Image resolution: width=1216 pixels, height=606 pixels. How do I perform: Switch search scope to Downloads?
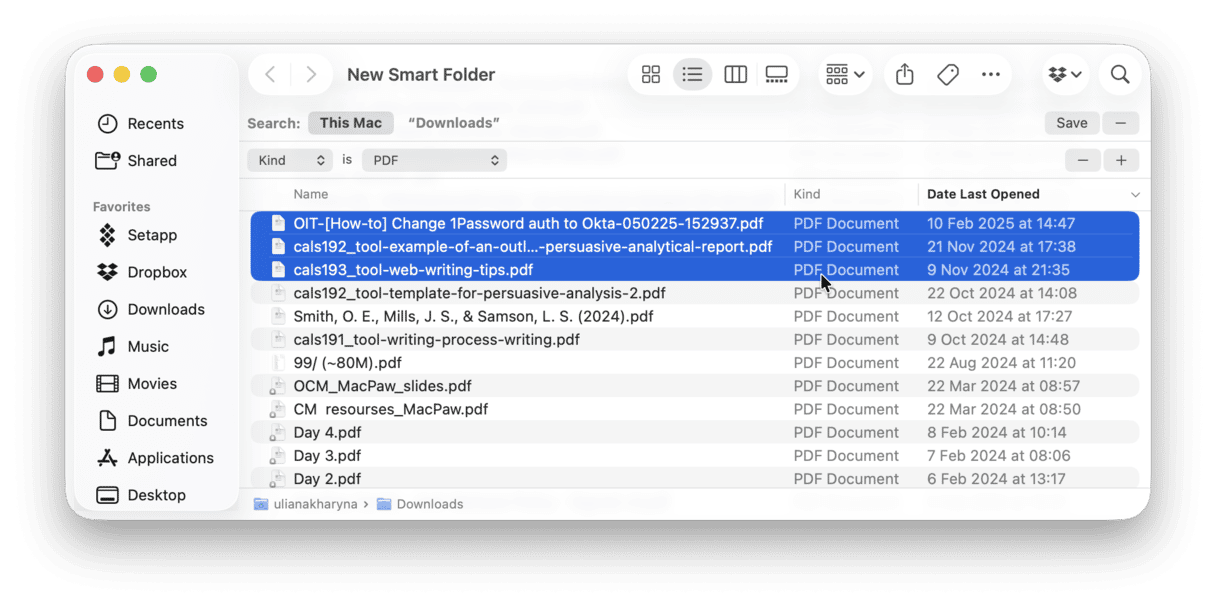pyautogui.click(x=454, y=122)
